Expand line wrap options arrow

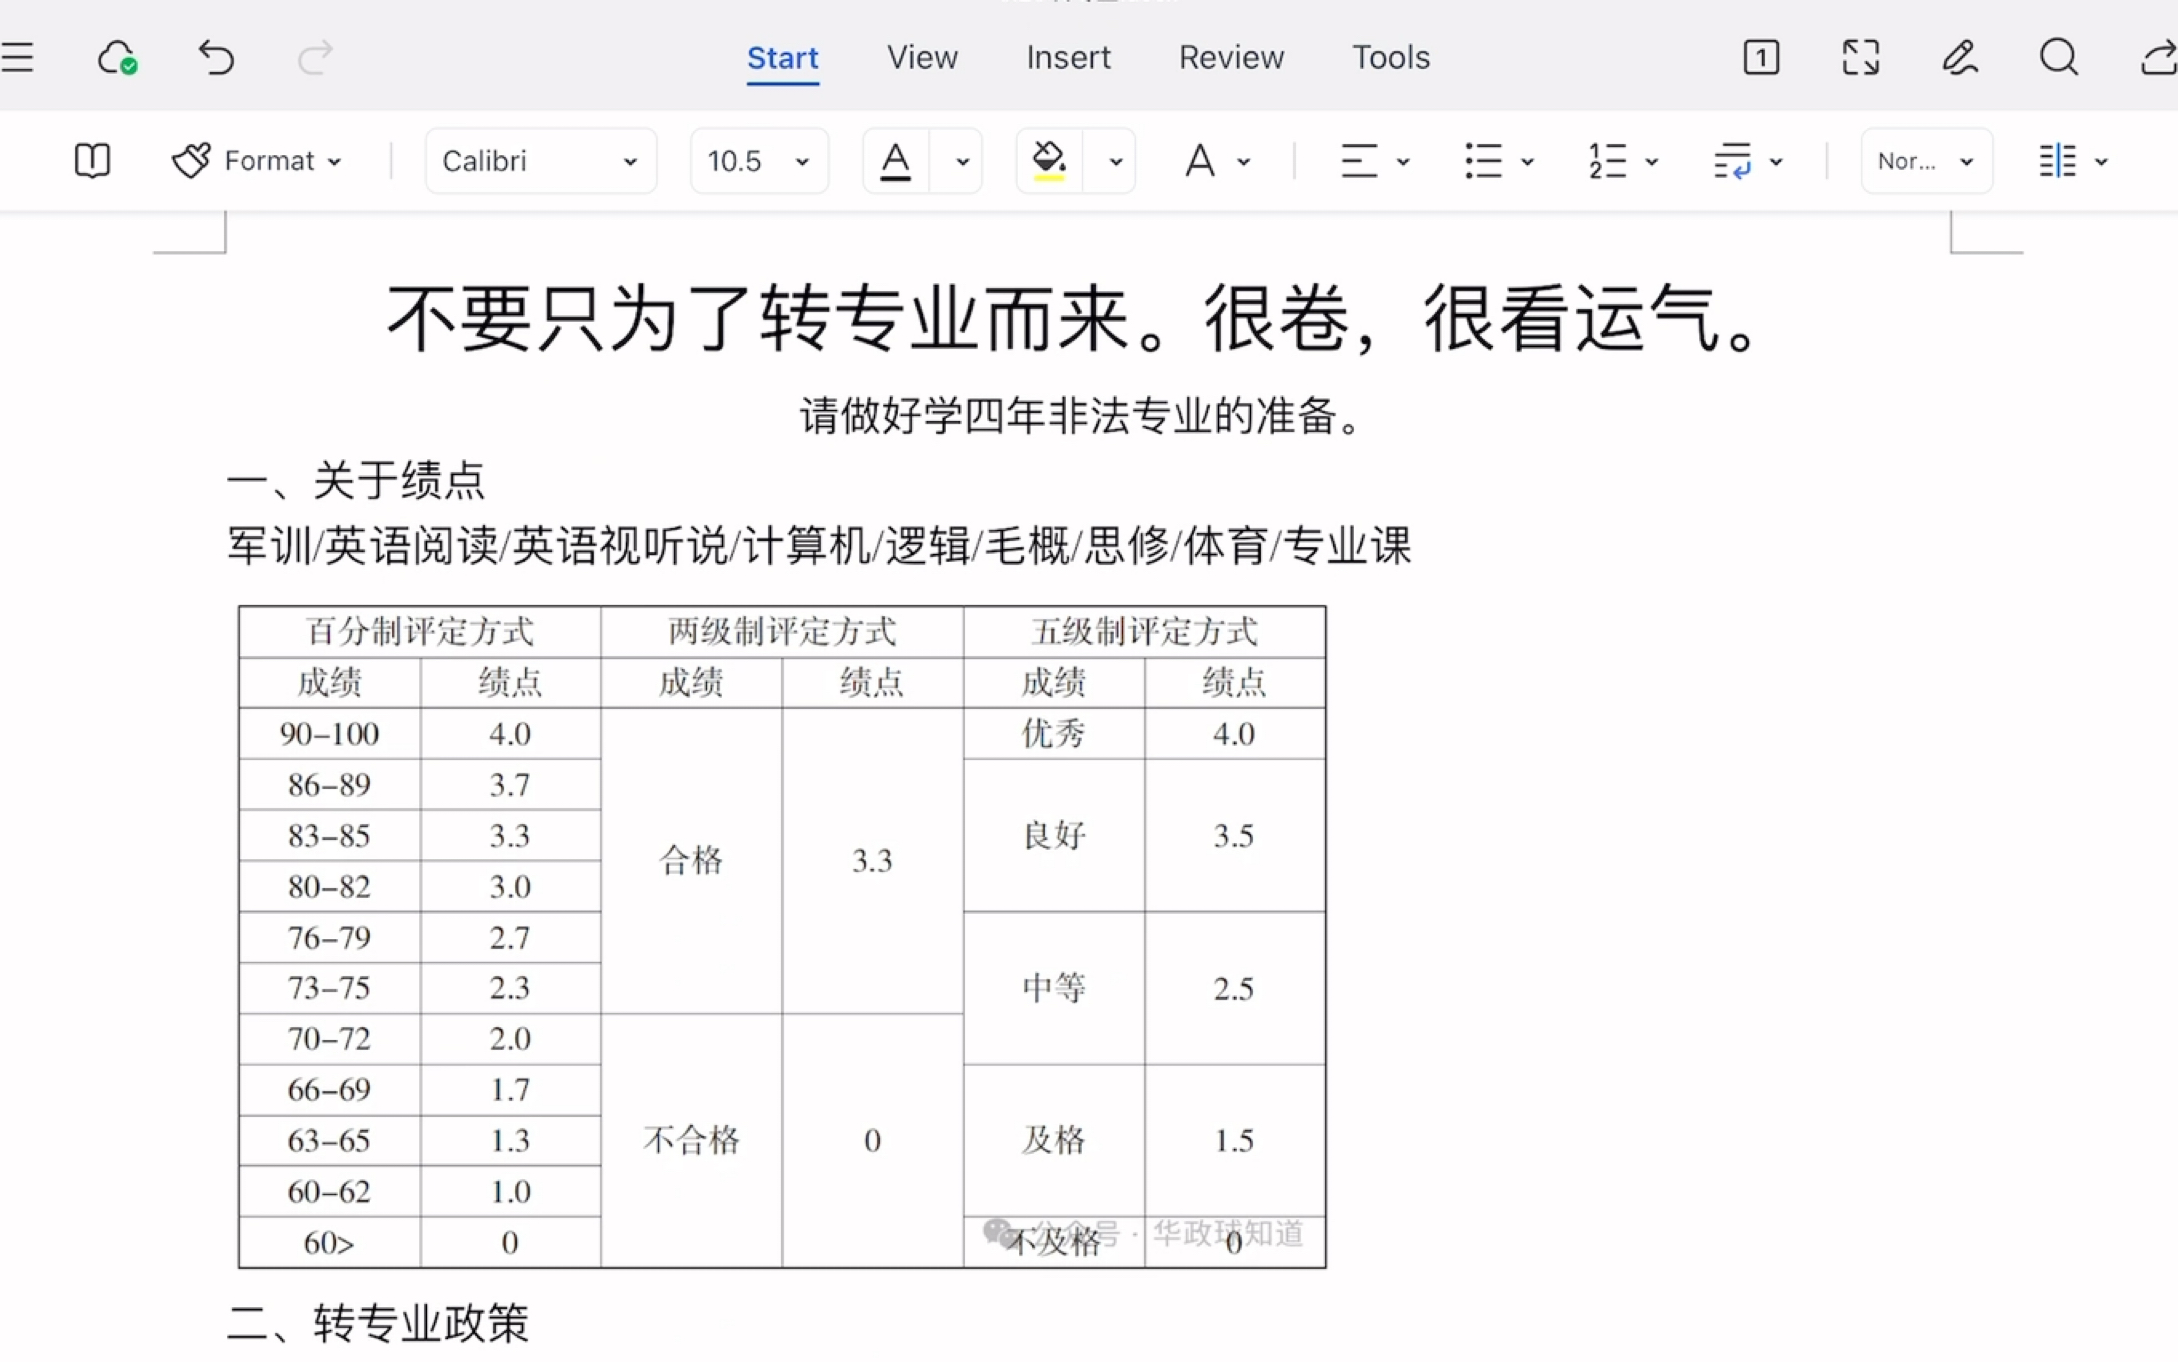[1775, 161]
